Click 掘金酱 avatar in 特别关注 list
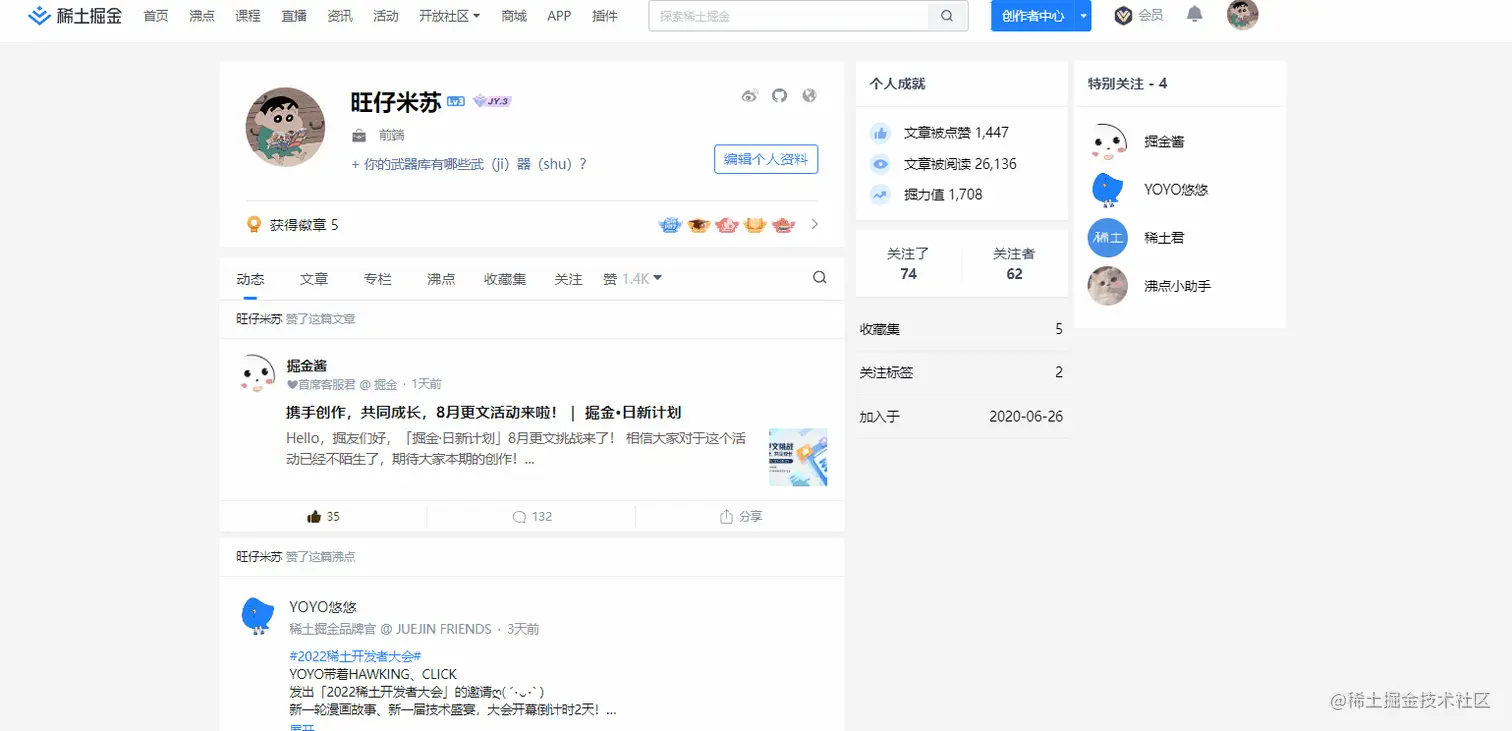This screenshot has height=731, width=1512. click(1107, 142)
